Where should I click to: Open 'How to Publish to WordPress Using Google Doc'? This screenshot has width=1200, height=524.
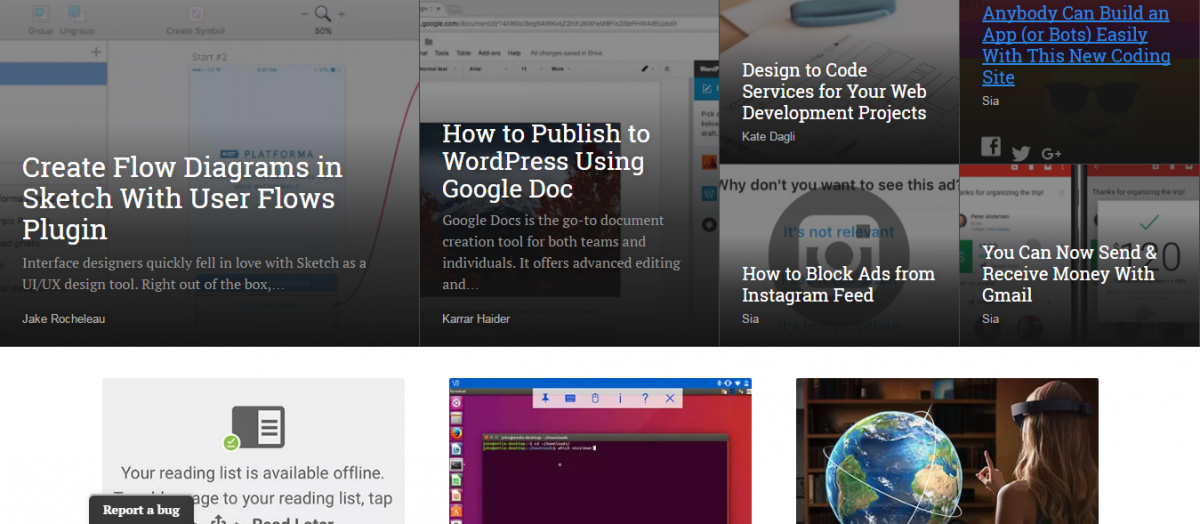point(546,161)
